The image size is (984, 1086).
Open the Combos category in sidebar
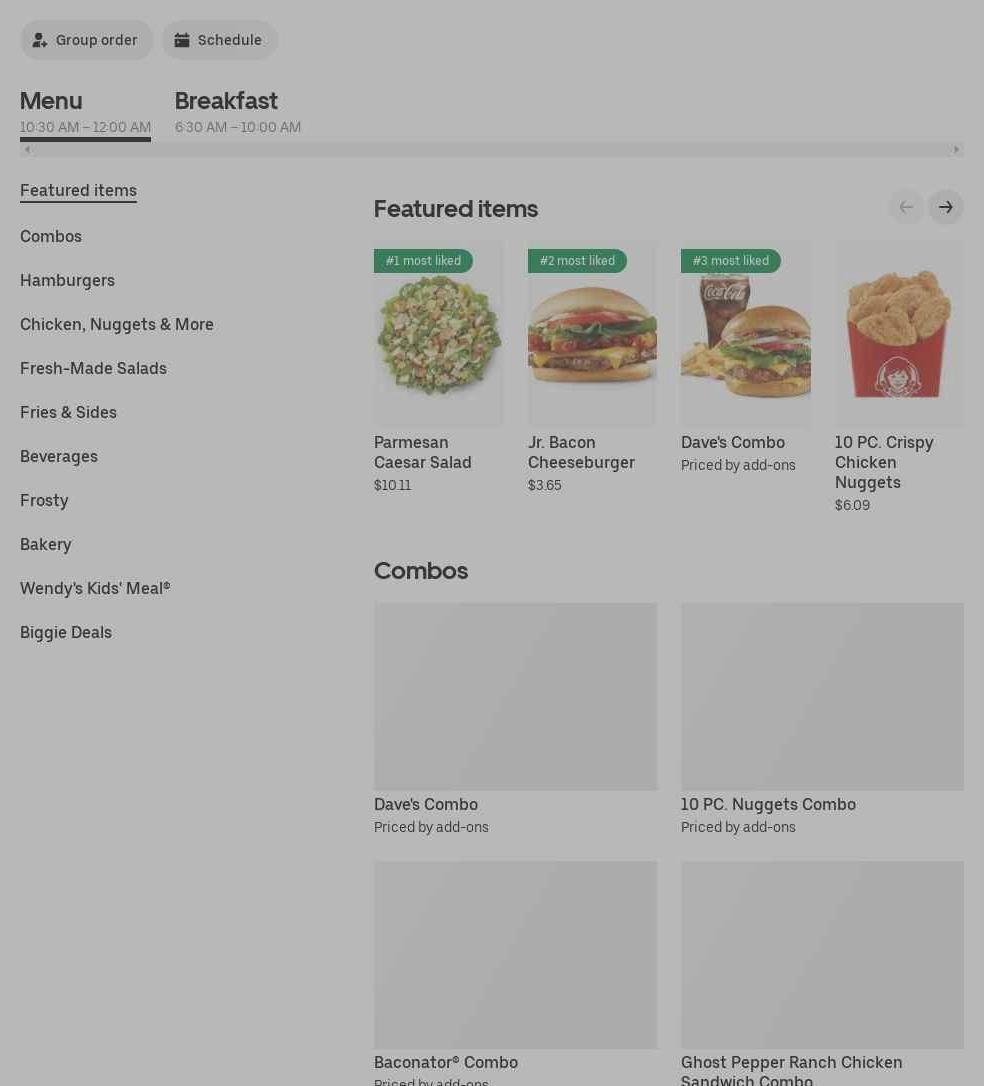pyautogui.click(x=51, y=237)
